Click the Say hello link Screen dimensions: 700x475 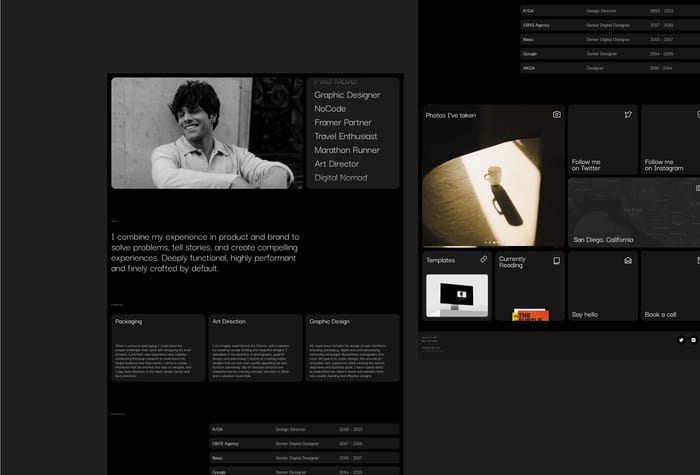[x=602, y=286]
